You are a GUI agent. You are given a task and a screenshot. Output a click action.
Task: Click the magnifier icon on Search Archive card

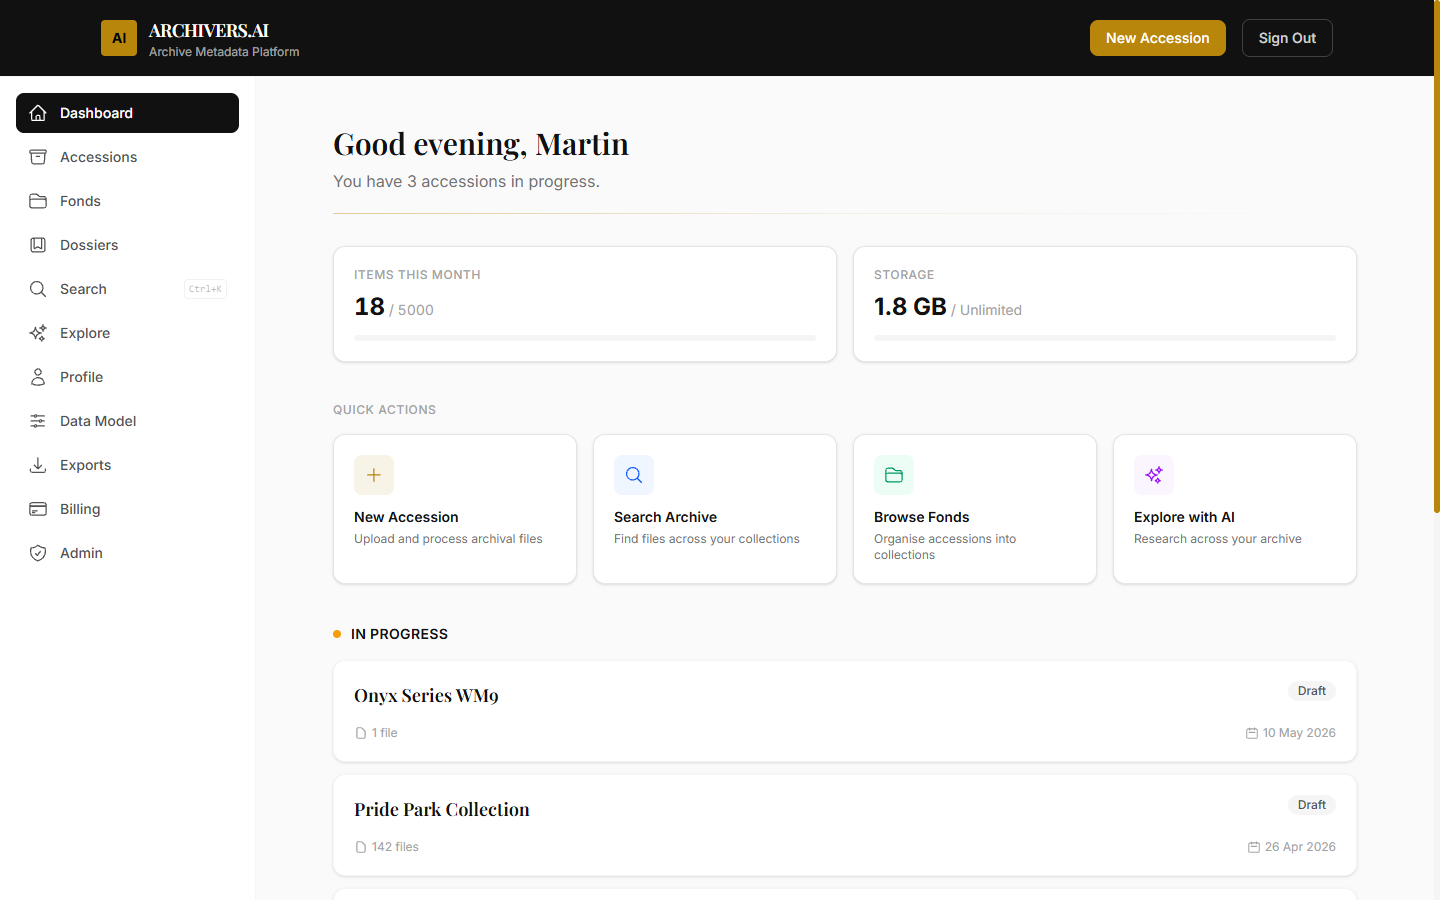pyautogui.click(x=634, y=475)
